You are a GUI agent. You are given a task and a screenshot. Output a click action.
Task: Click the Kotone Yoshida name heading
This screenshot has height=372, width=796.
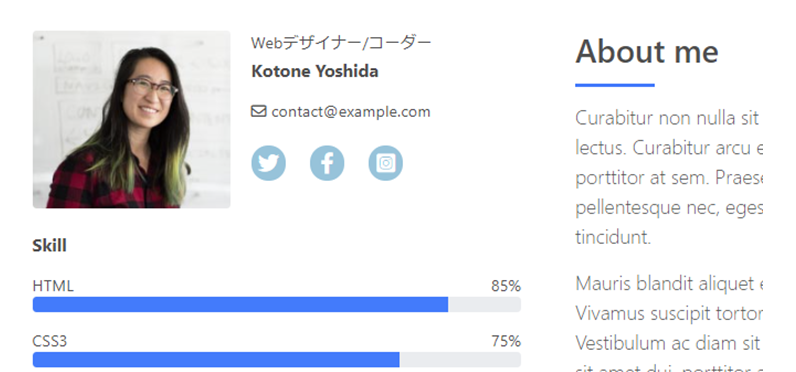coord(315,72)
